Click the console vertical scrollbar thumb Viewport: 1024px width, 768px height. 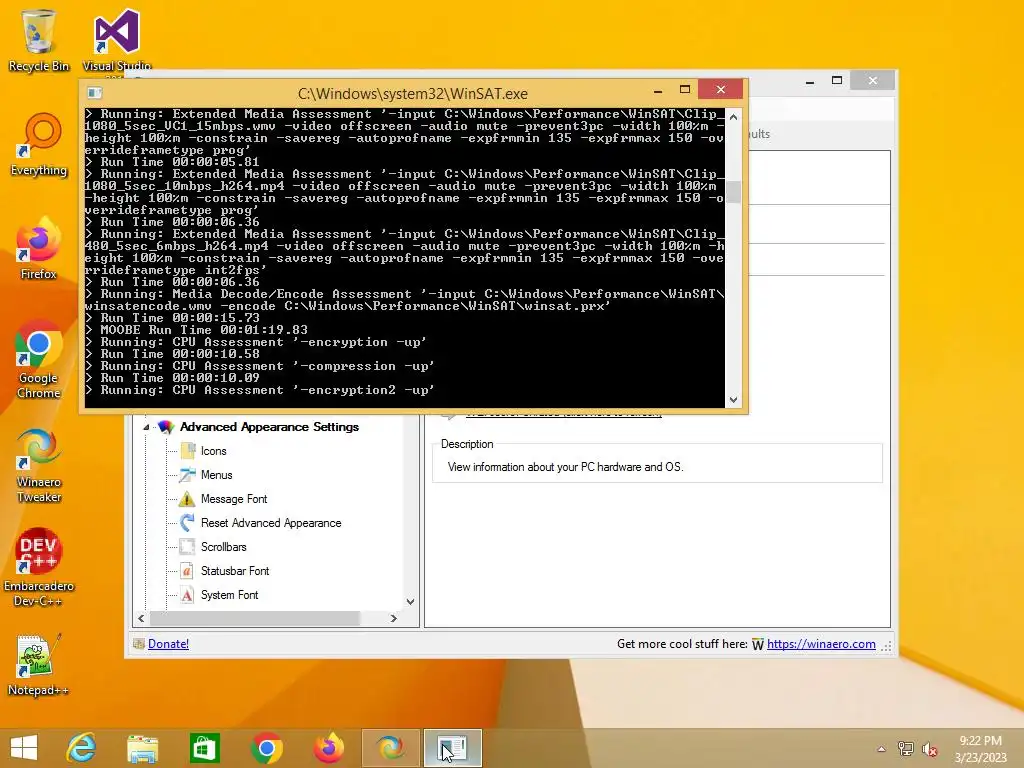733,192
